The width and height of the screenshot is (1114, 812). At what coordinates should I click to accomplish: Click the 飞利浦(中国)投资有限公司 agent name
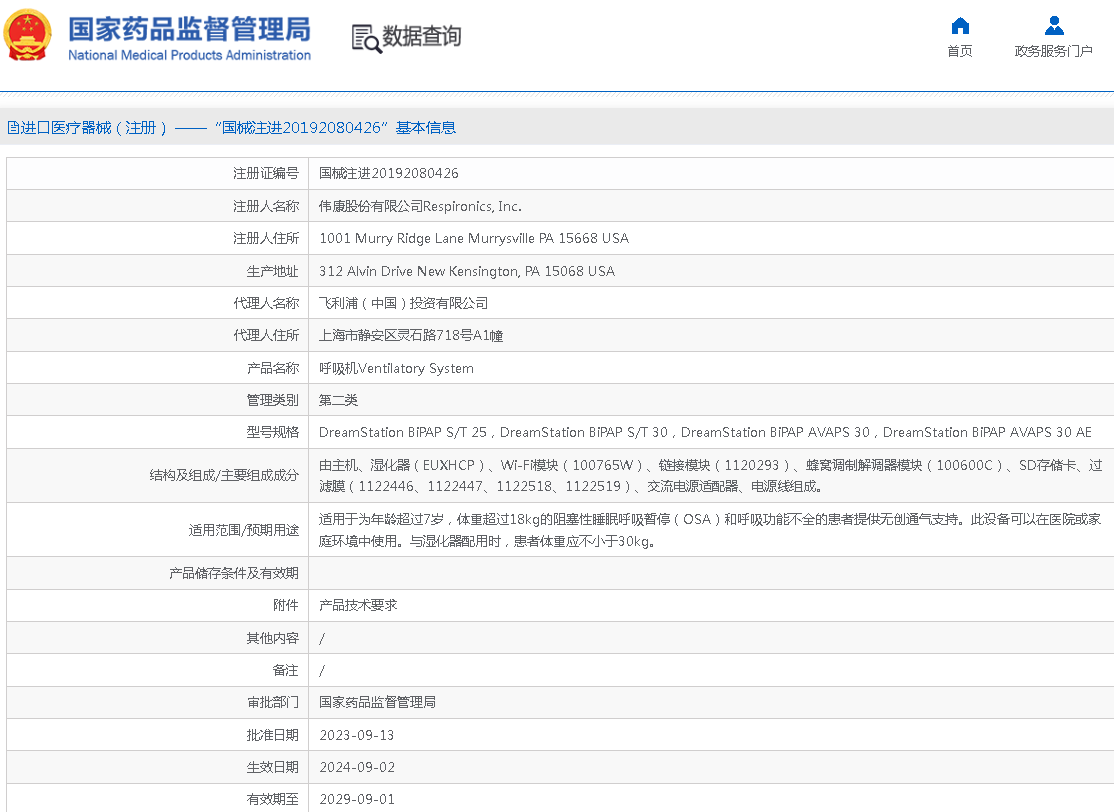tap(403, 303)
